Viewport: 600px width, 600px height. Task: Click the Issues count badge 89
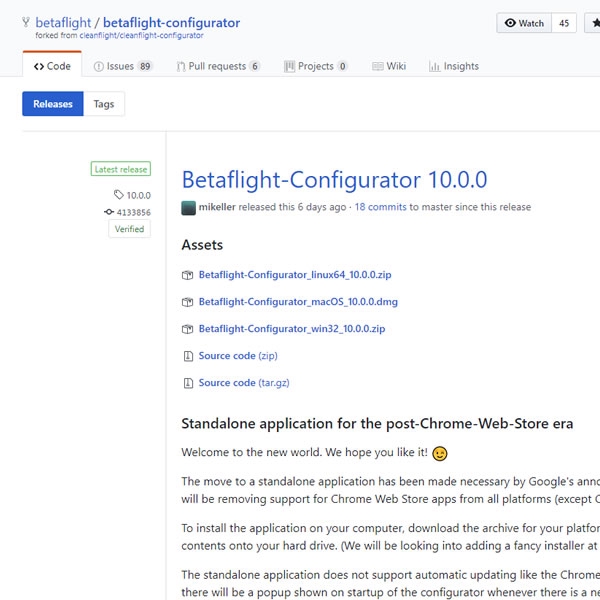coord(145,66)
